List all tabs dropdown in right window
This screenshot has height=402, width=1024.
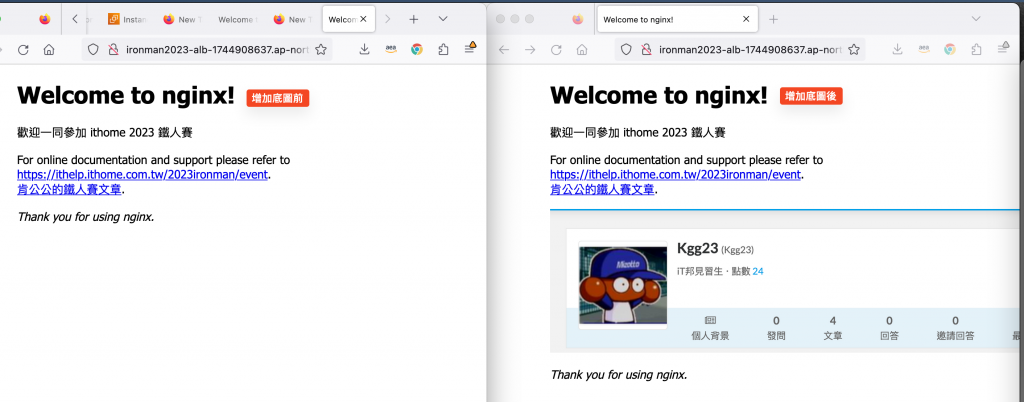(x=976, y=19)
